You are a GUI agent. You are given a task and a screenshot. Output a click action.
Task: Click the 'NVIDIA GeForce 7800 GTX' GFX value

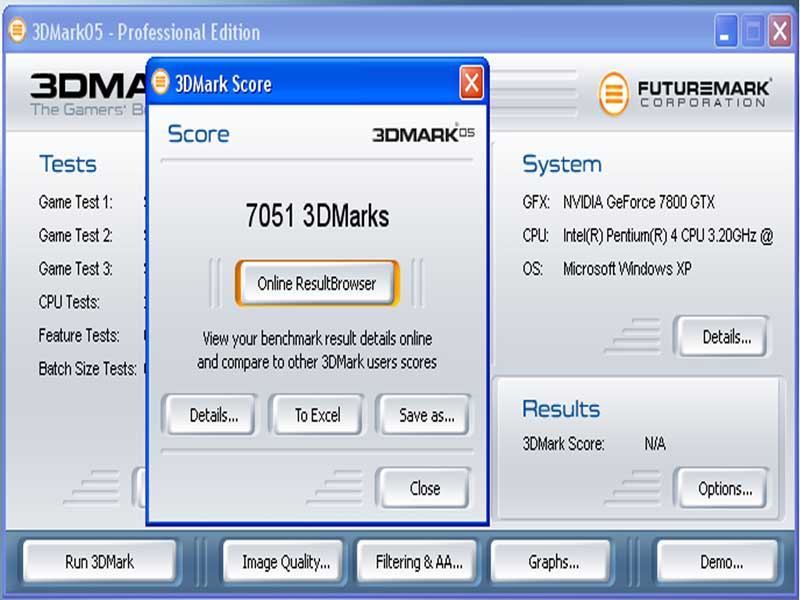point(638,202)
